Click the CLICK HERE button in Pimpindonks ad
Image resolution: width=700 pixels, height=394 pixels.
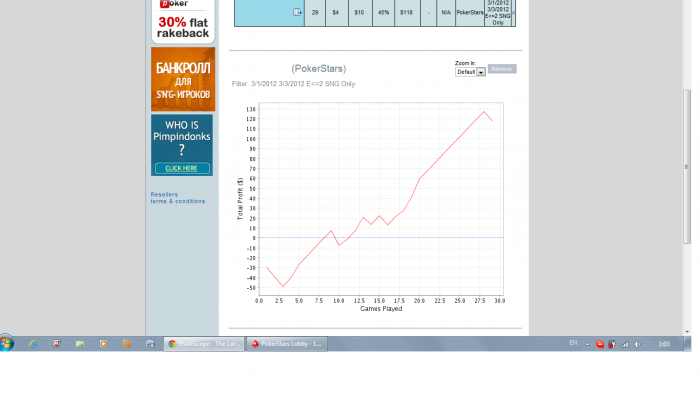pos(182,168)
